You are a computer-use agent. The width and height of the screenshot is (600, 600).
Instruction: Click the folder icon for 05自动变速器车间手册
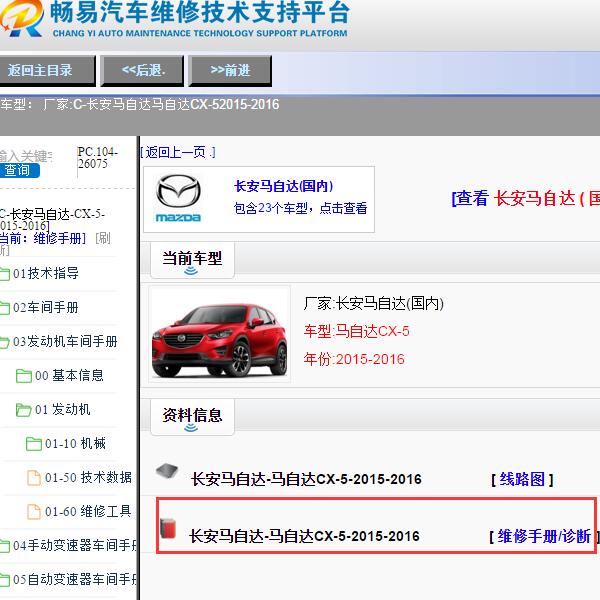pyautogui.click(x=5, y=580)
